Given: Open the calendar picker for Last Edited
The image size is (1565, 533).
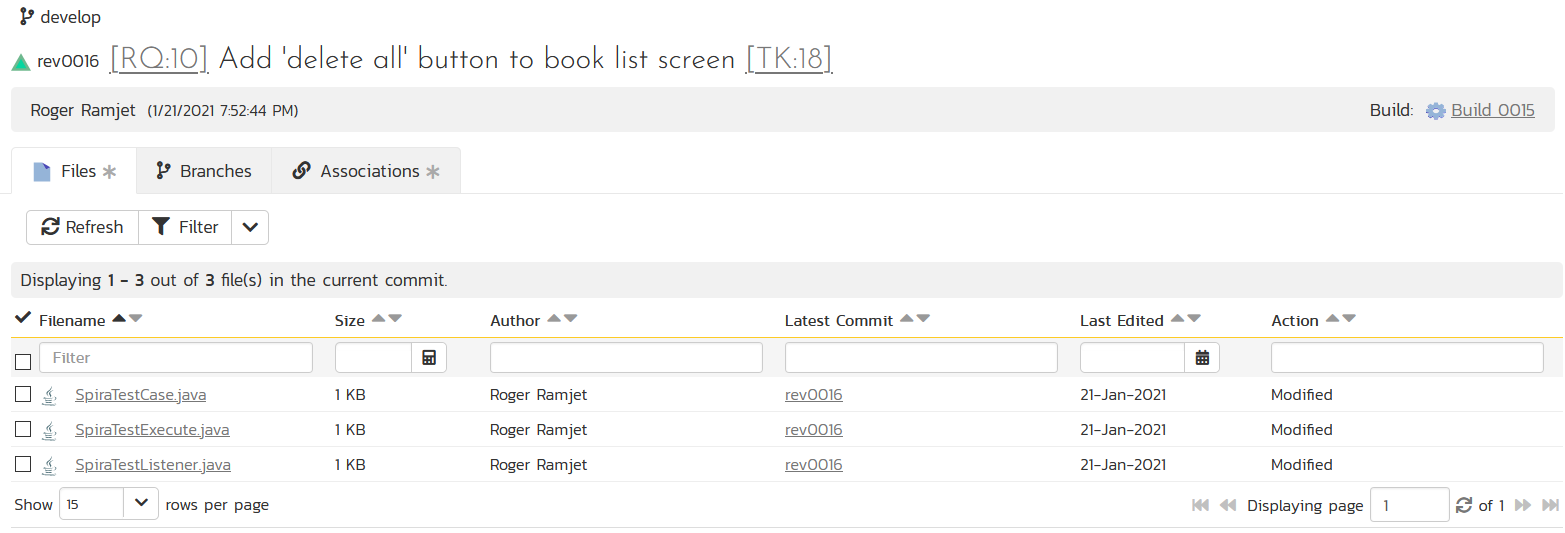Looking at the screenshot, I should (x=1202, y=358).
